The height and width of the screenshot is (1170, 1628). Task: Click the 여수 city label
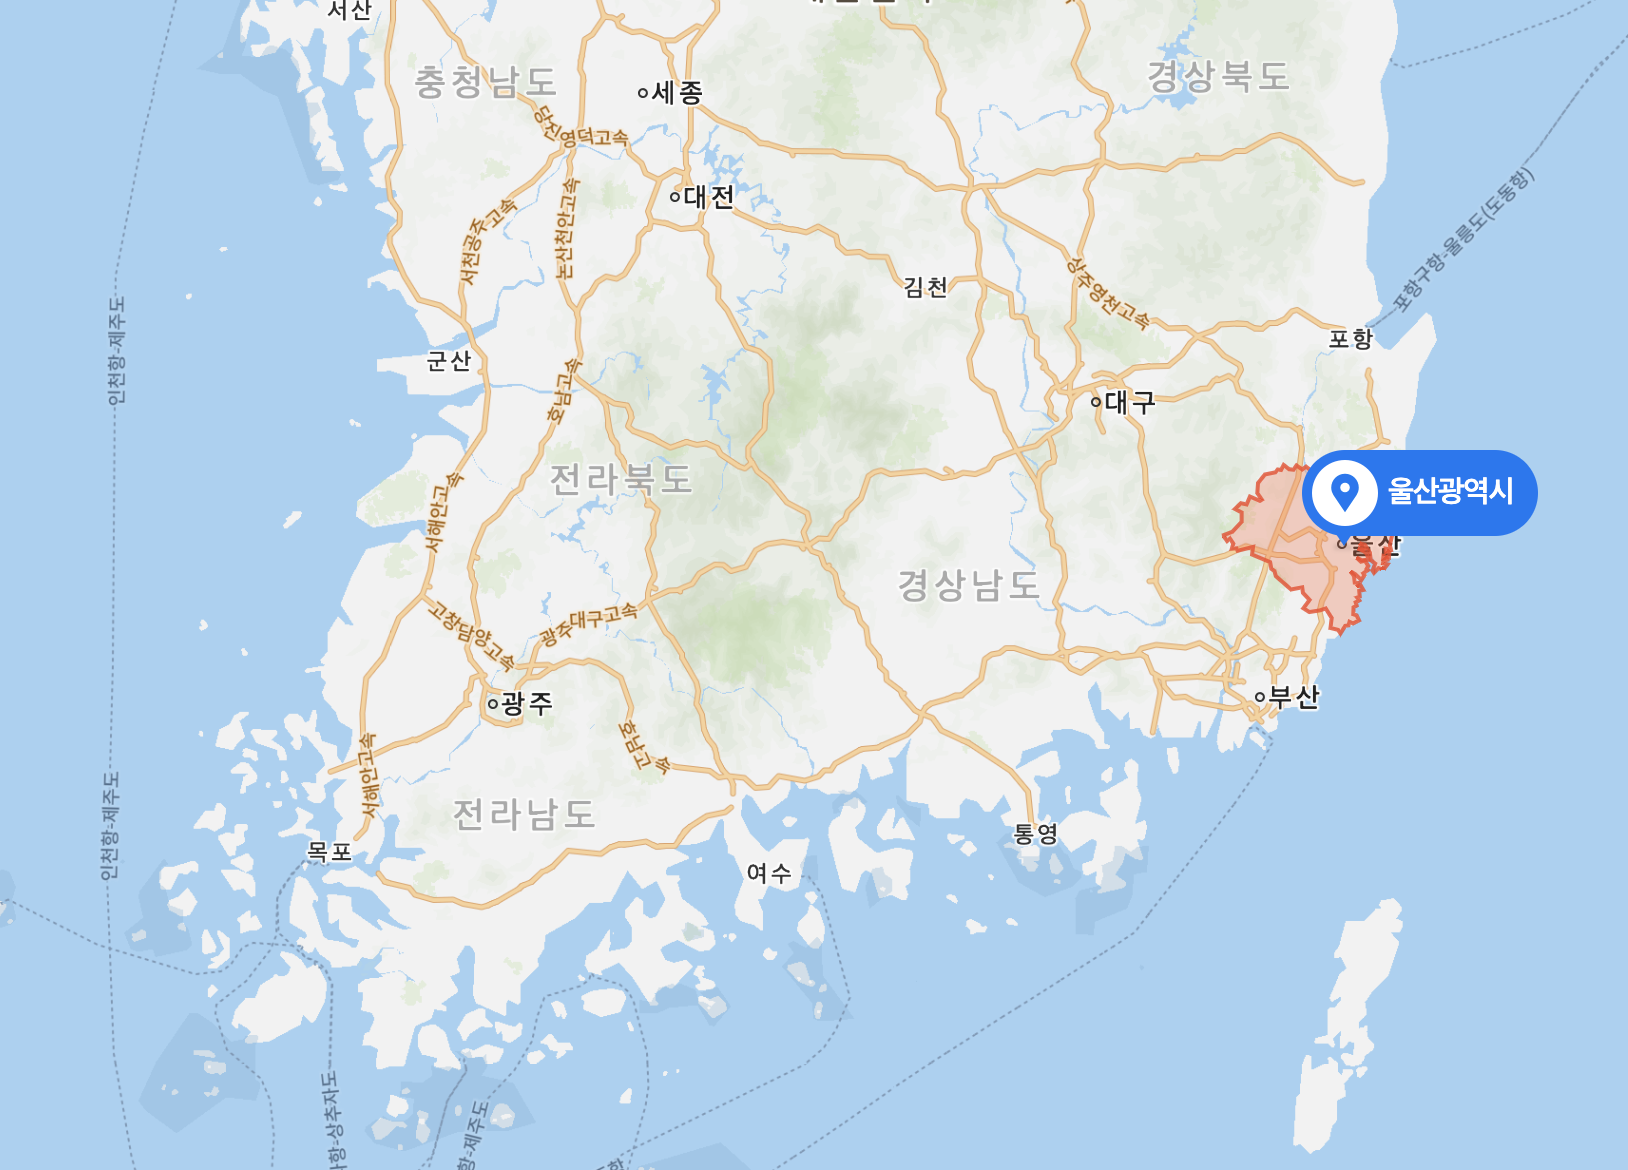(769, 873)
